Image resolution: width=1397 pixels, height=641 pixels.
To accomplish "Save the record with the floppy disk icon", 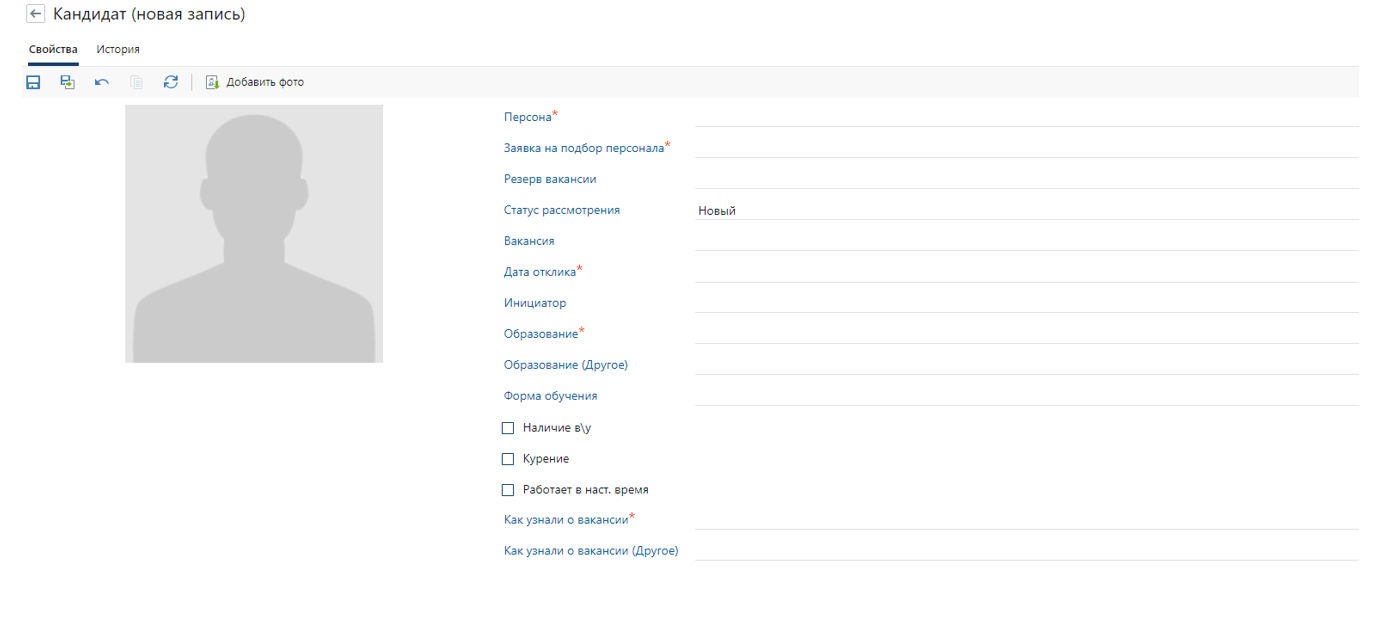I will coord(33,82).
